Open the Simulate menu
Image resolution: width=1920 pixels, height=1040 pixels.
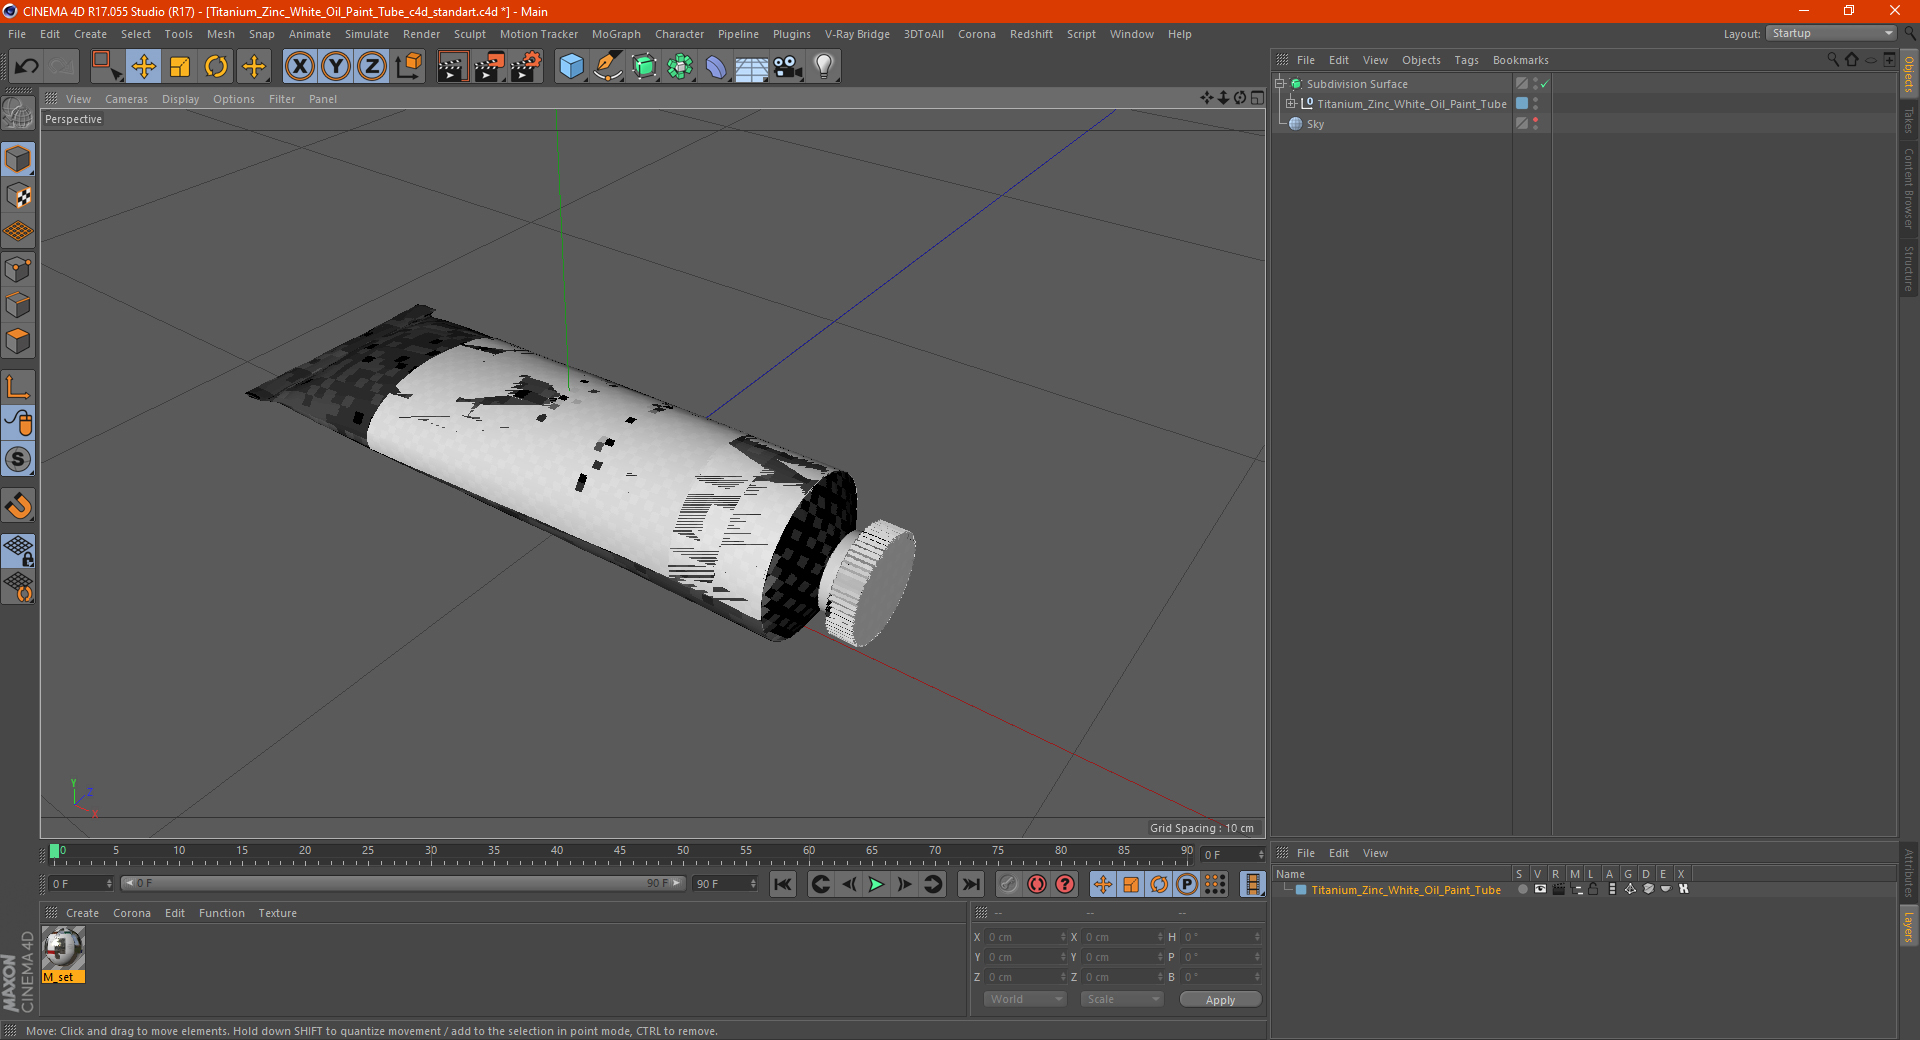[367, 34]
